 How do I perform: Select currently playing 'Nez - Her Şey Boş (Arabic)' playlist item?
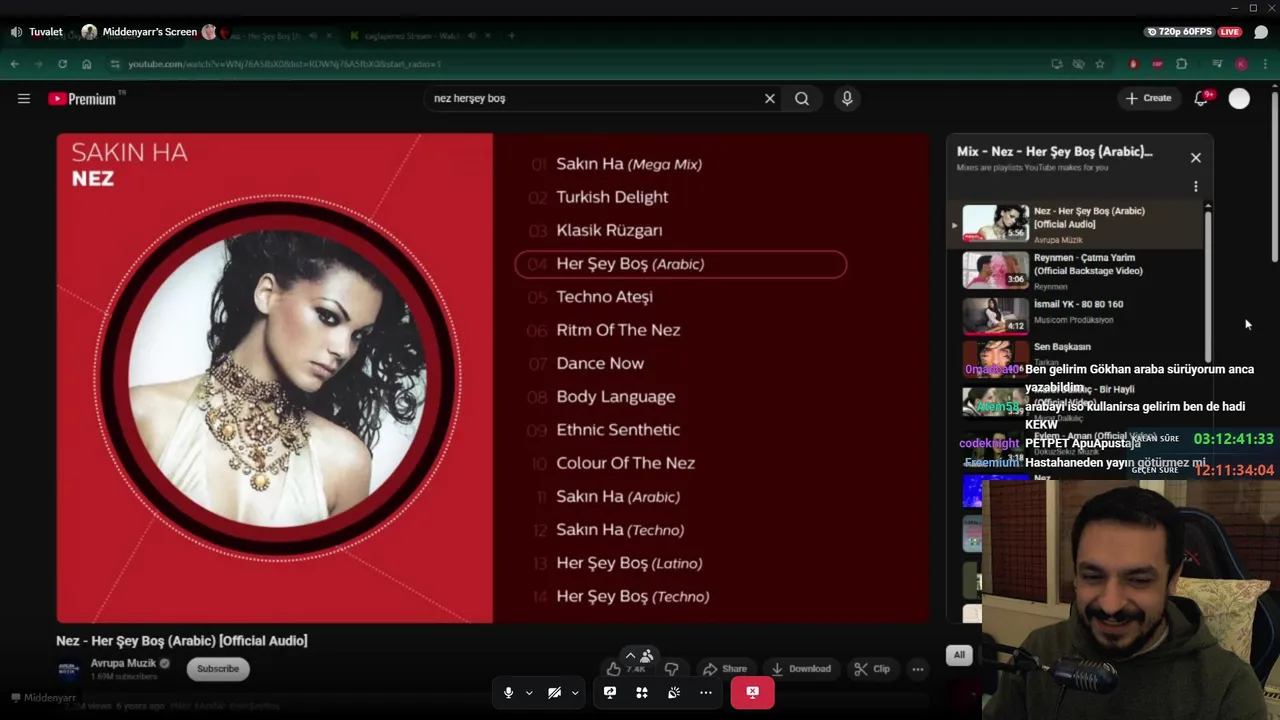1077,225
